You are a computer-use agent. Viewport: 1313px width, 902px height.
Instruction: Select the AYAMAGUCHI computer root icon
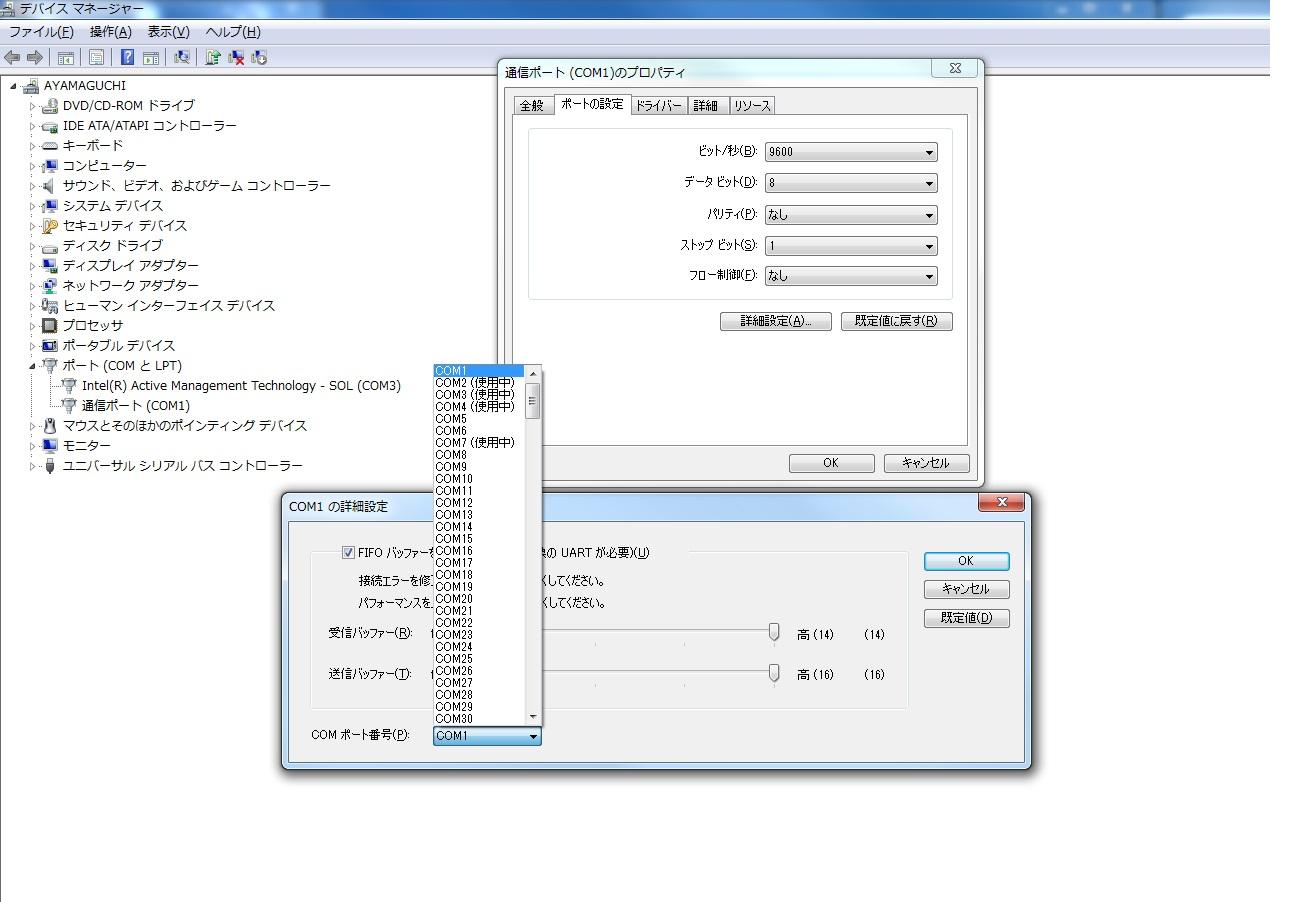tap(31, 85)
